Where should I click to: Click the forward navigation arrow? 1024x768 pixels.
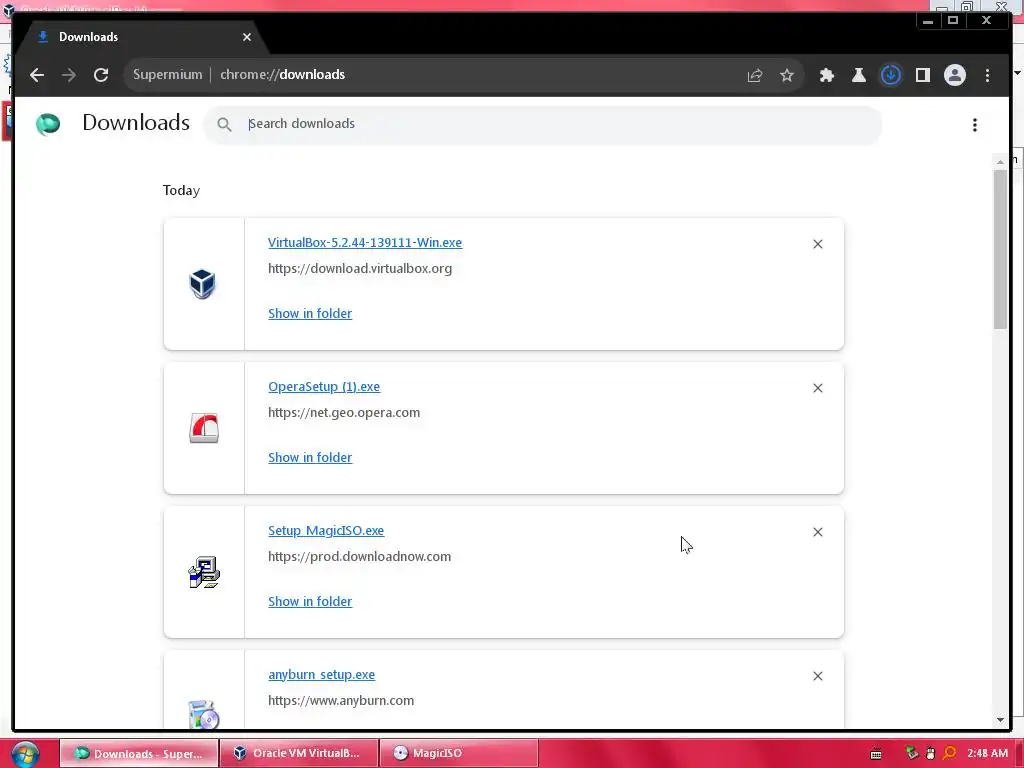click(69, 75)
